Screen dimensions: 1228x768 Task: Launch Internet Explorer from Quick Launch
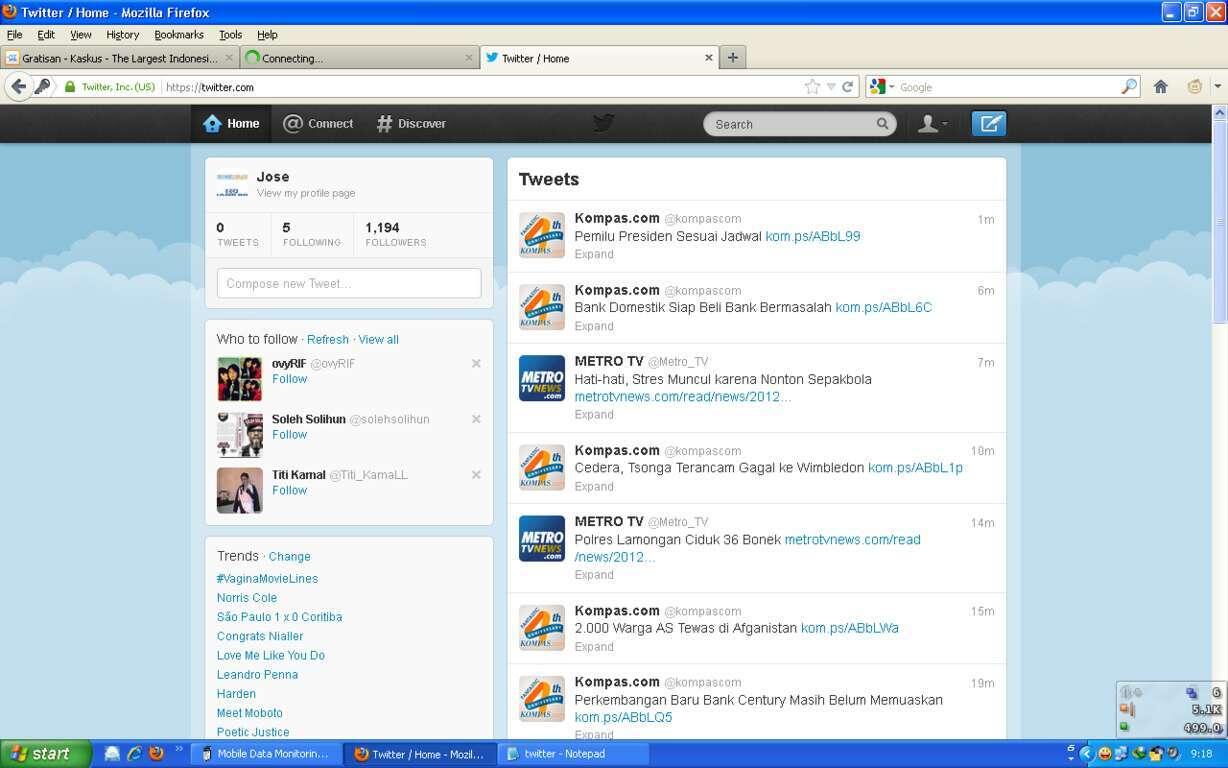click(x=134, y=754)
